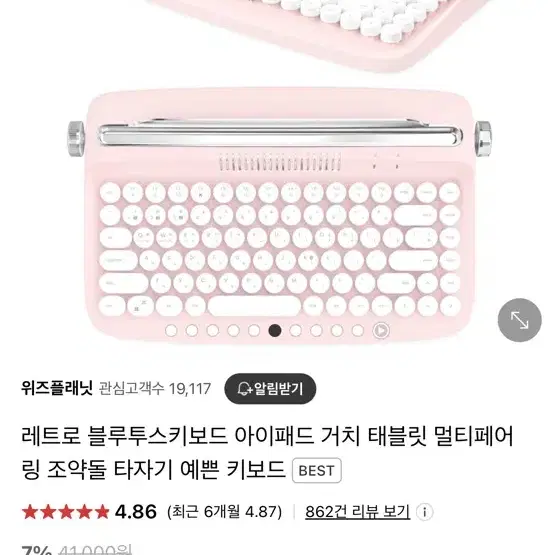
Task: Tap the bell icon in 알림받기
Action: [244, 389]
